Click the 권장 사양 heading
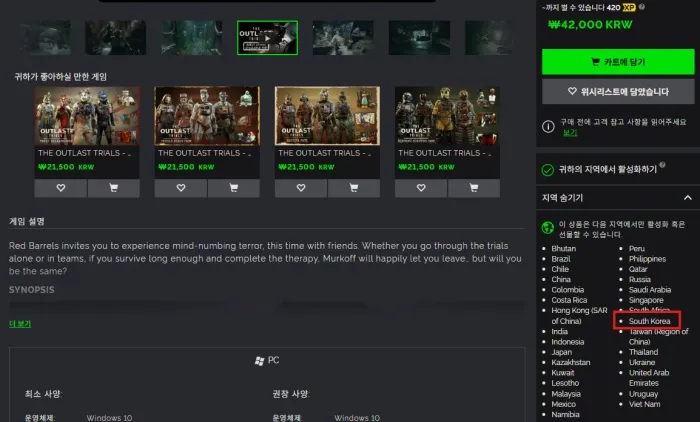700x422 pixels. (291, 394)
